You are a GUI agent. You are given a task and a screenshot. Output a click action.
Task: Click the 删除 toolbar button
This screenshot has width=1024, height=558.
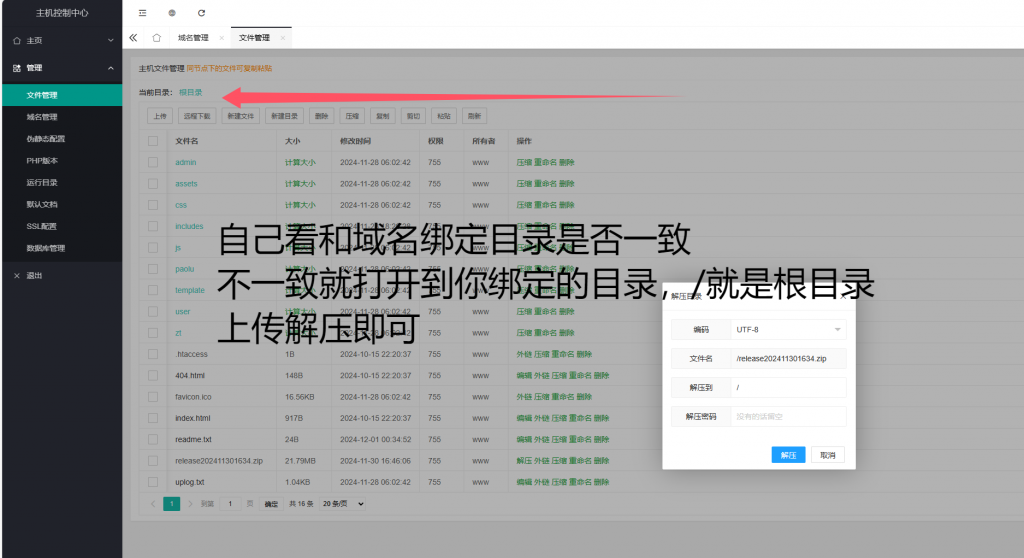tap(321, 116)
